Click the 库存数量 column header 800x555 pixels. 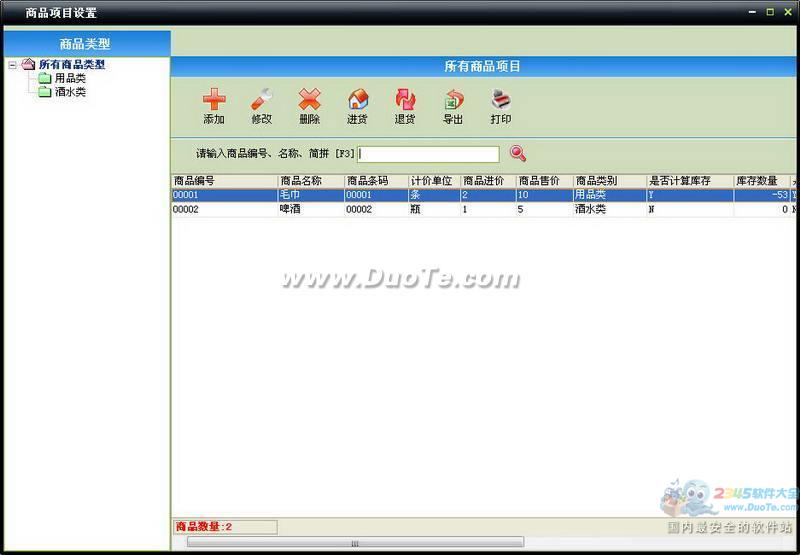761,181
